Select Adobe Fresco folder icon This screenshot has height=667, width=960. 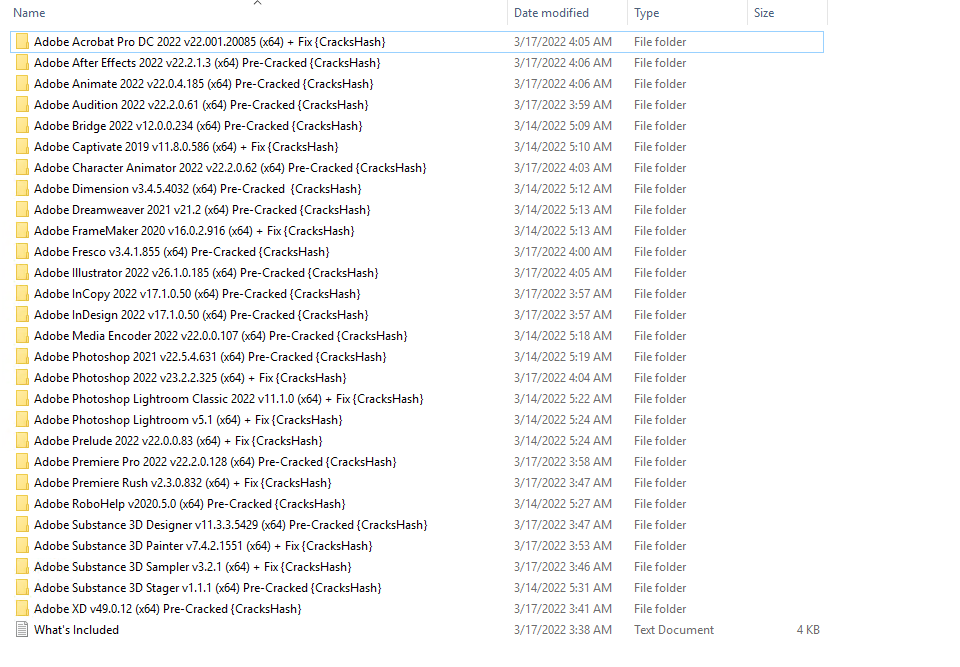[22, 252]
